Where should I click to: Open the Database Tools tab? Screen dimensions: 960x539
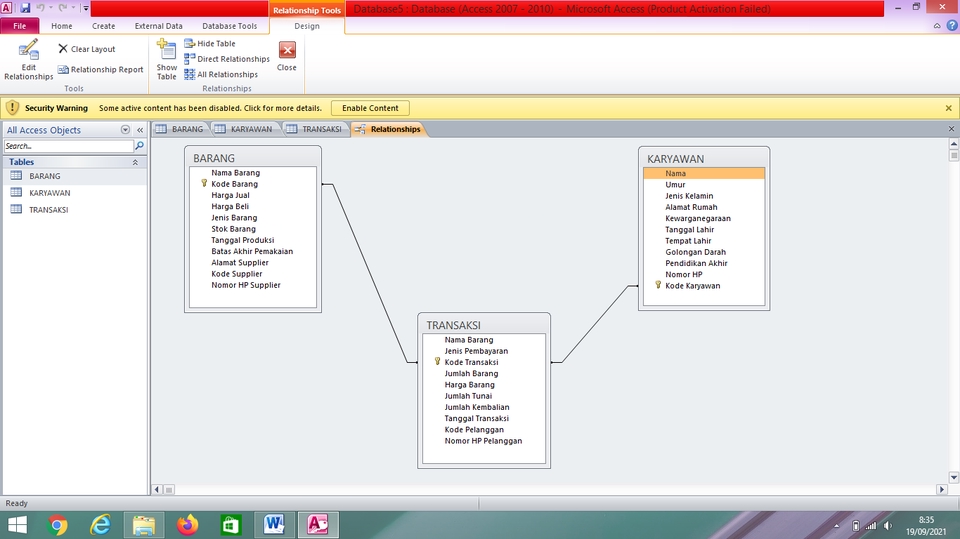point(230,26)
